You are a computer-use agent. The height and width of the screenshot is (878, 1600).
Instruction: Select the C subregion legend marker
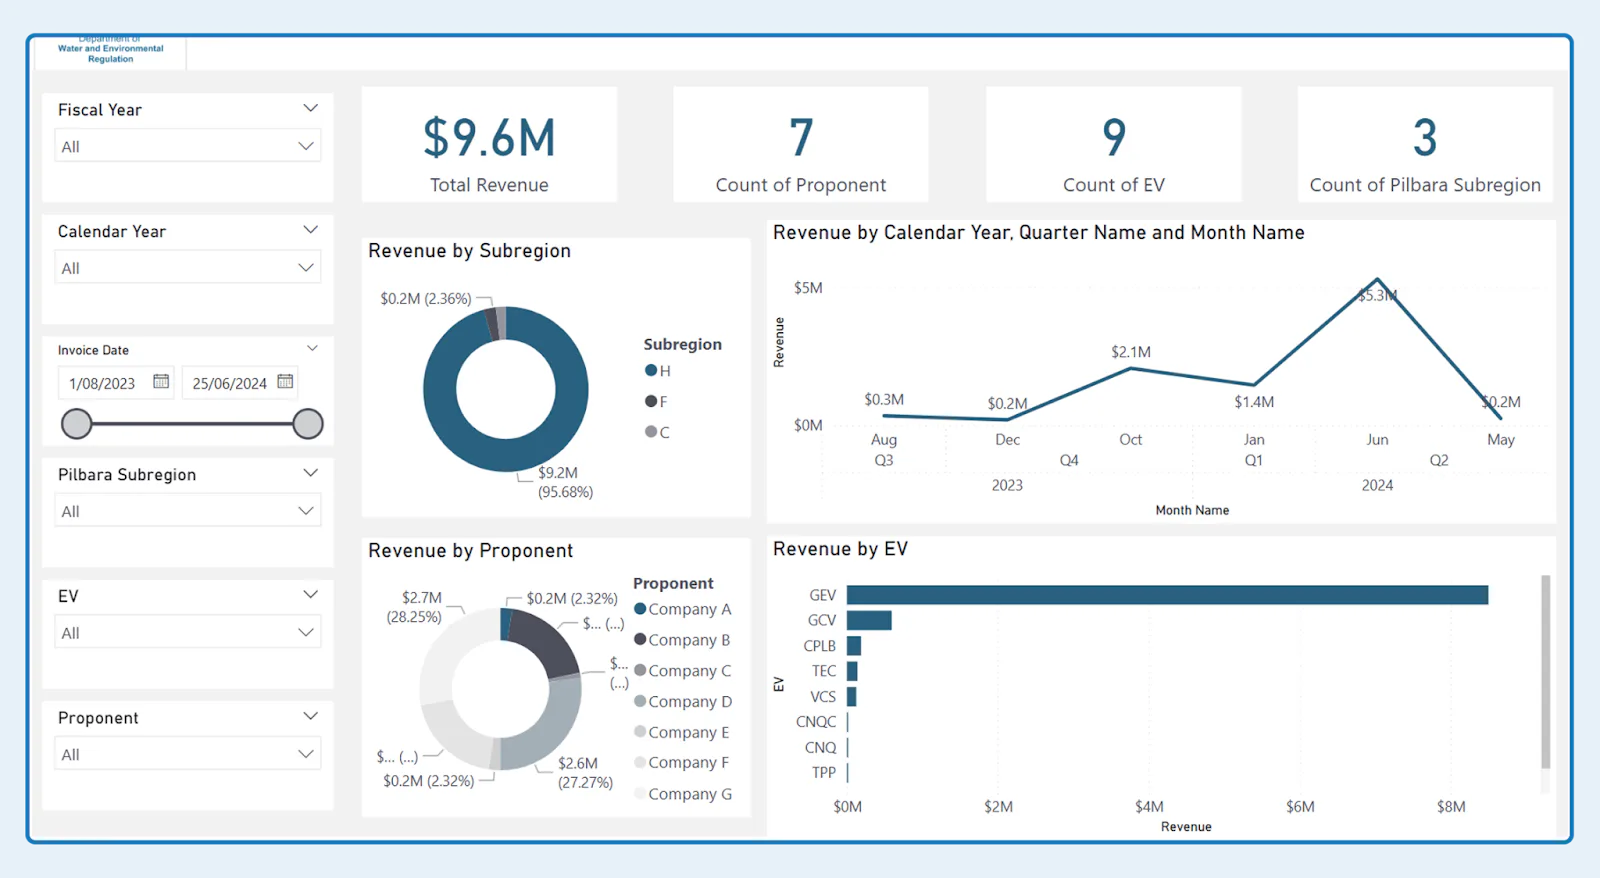pyautogui.click(x=651, y=432)
